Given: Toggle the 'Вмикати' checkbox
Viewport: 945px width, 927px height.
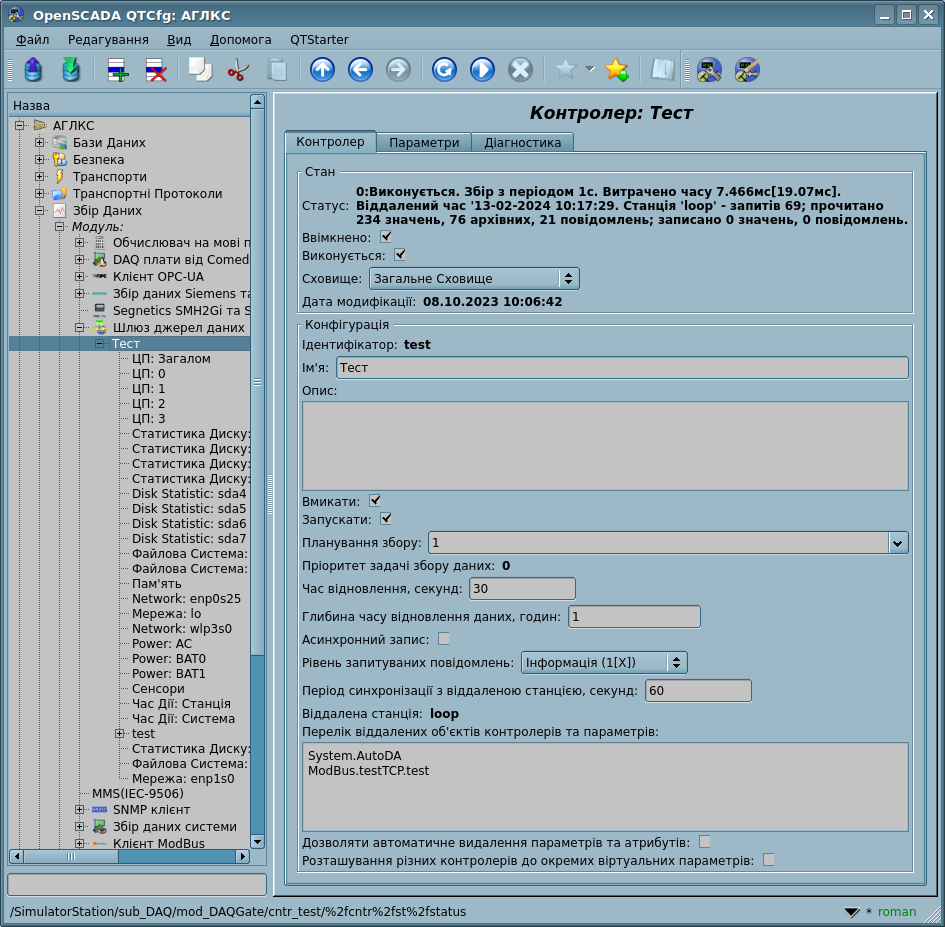Looking at the screenshot, I should pos(375,500).
